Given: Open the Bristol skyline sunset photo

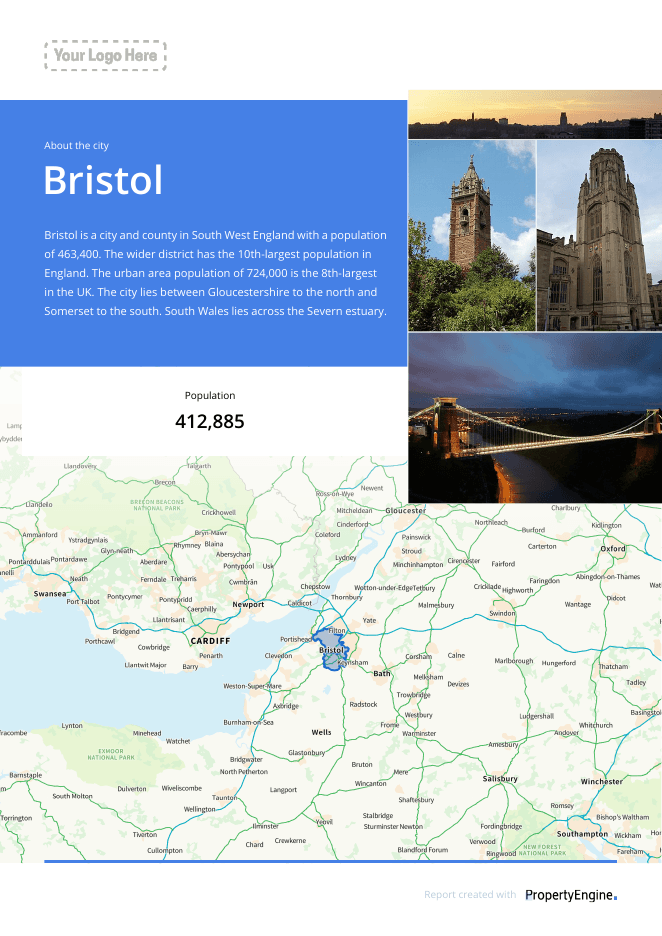Looking at the screenshot, I should tap(535, 114).
